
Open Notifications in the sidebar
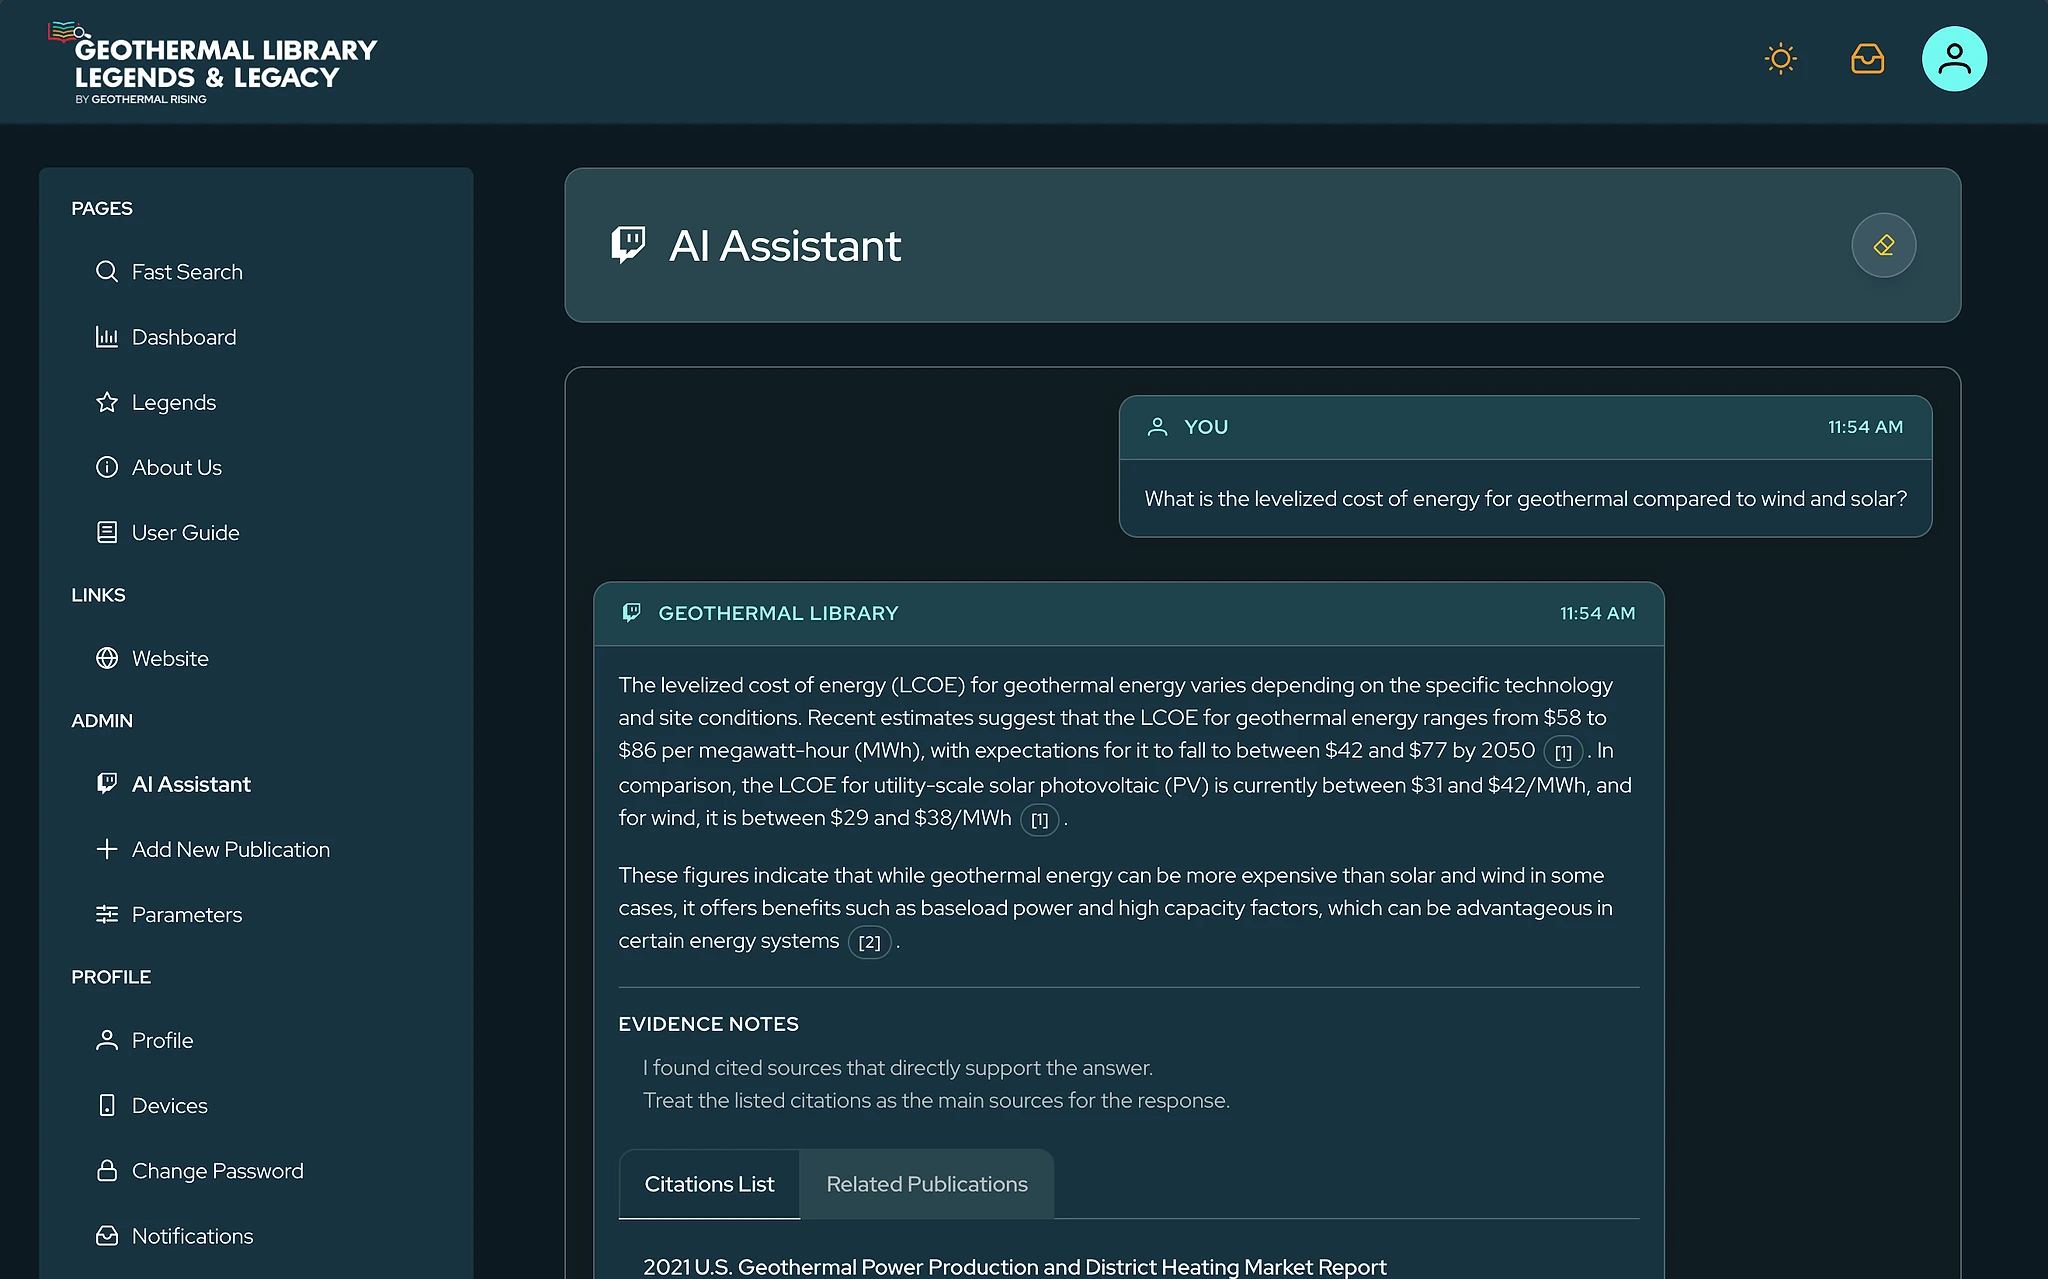point(193,1236)
